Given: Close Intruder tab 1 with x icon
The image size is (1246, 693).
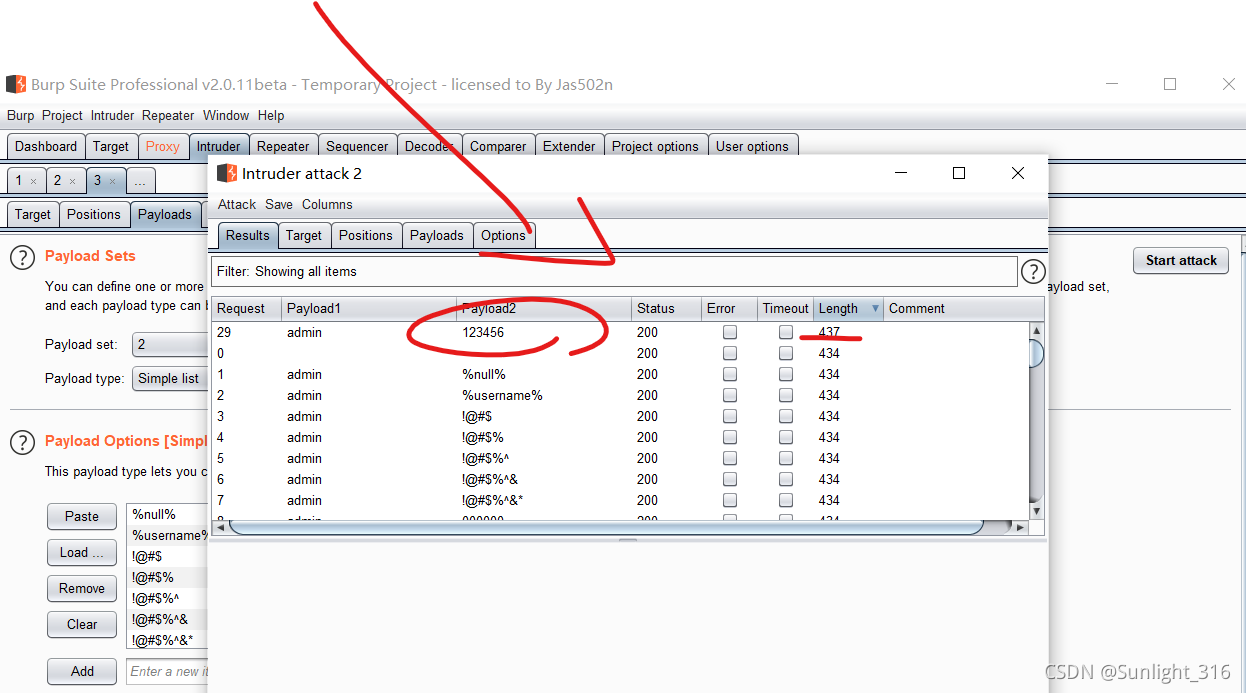Looking at the screenshot, I should 33,181.
